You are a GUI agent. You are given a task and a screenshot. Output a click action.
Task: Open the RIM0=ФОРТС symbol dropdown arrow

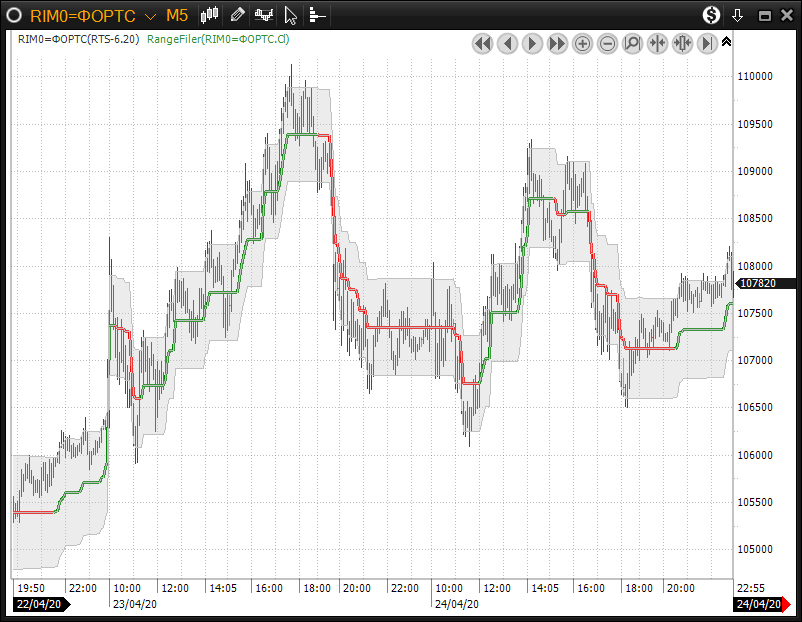pyautogui.click(x=150, y=16)
